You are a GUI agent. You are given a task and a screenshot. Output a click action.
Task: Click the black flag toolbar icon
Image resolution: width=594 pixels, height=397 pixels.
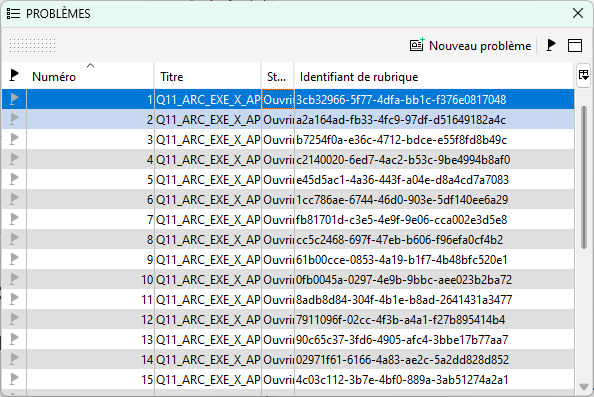coord(551,45)
